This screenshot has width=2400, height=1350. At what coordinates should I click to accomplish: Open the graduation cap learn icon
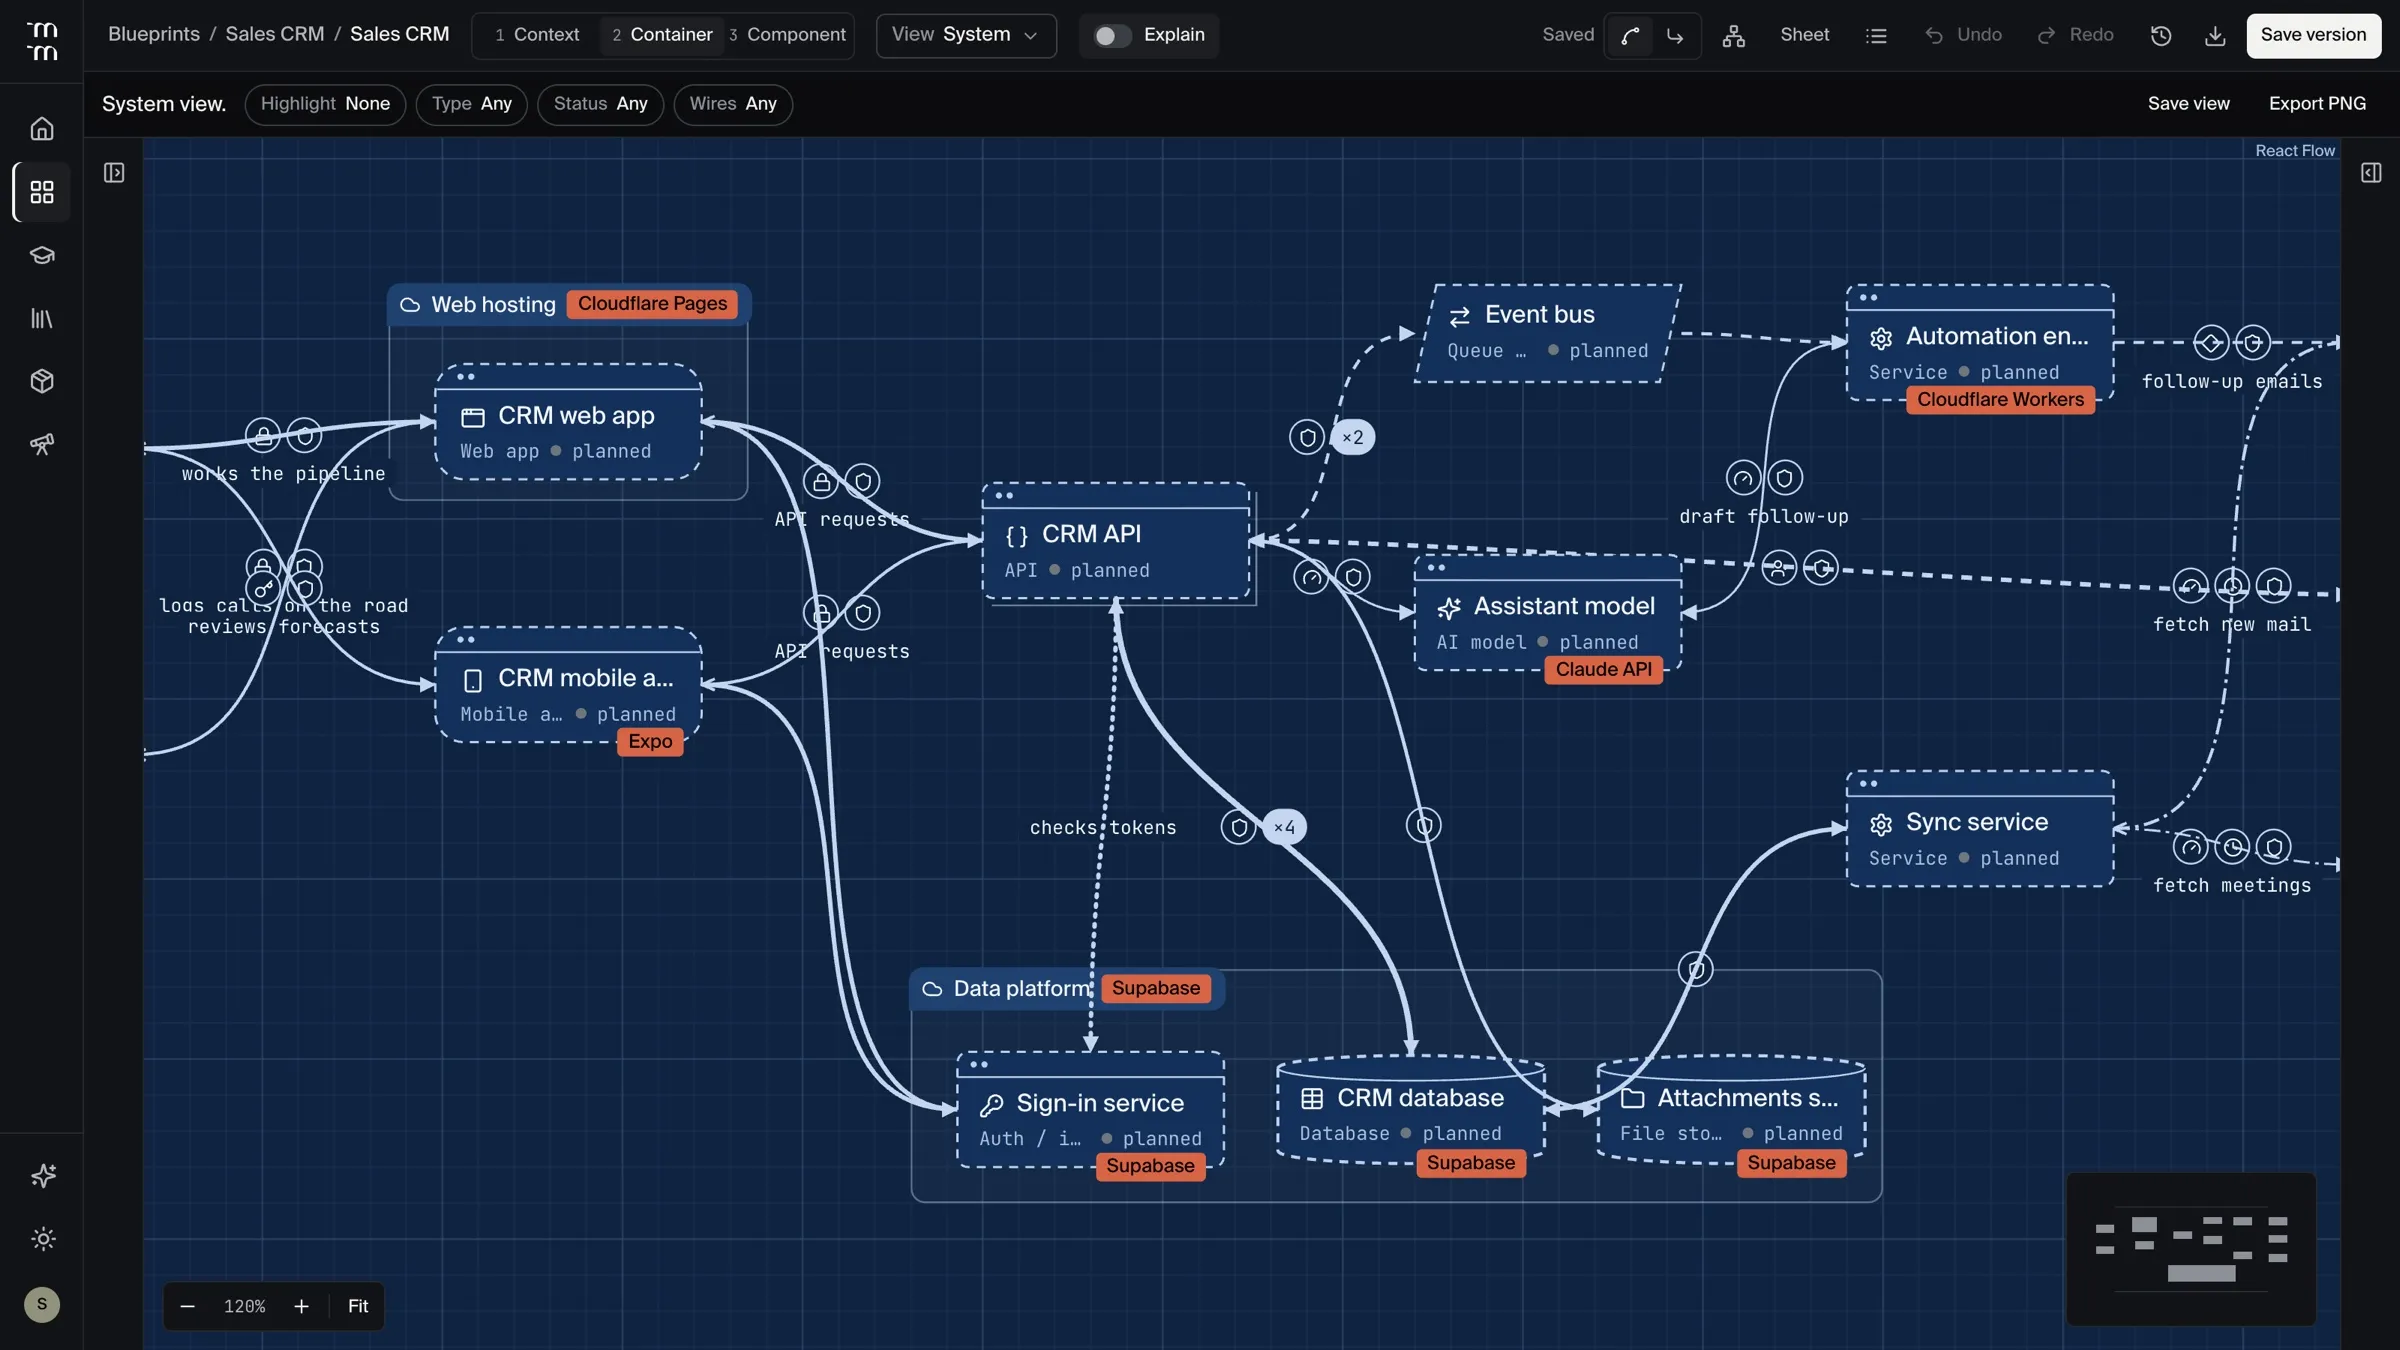(x=41, y=255)
